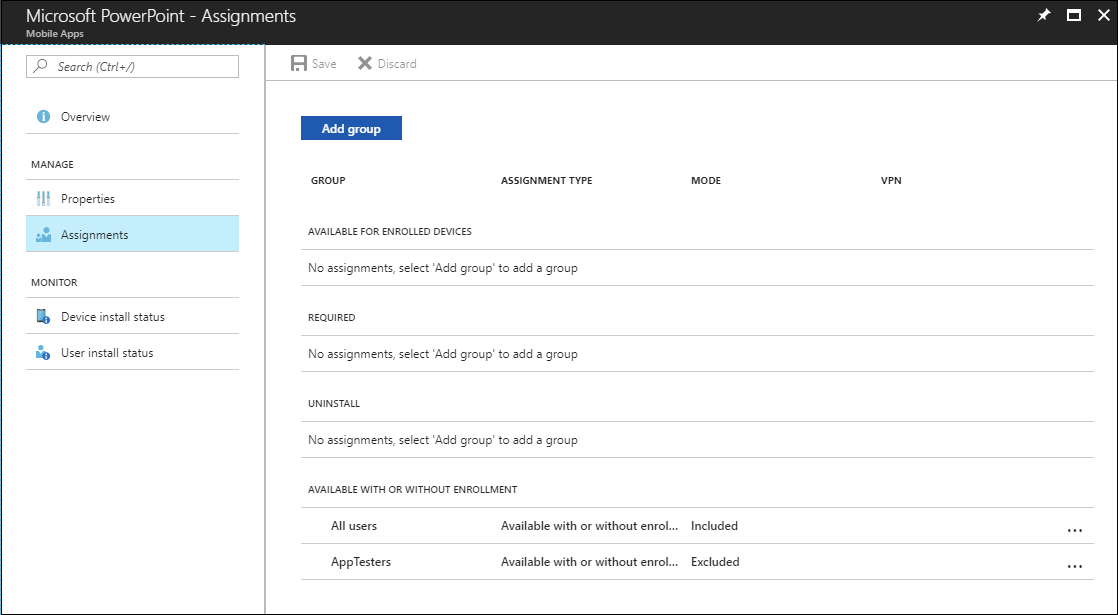Select the Assignments menu item
This screenshot has width=1118, height=615.
133,234
